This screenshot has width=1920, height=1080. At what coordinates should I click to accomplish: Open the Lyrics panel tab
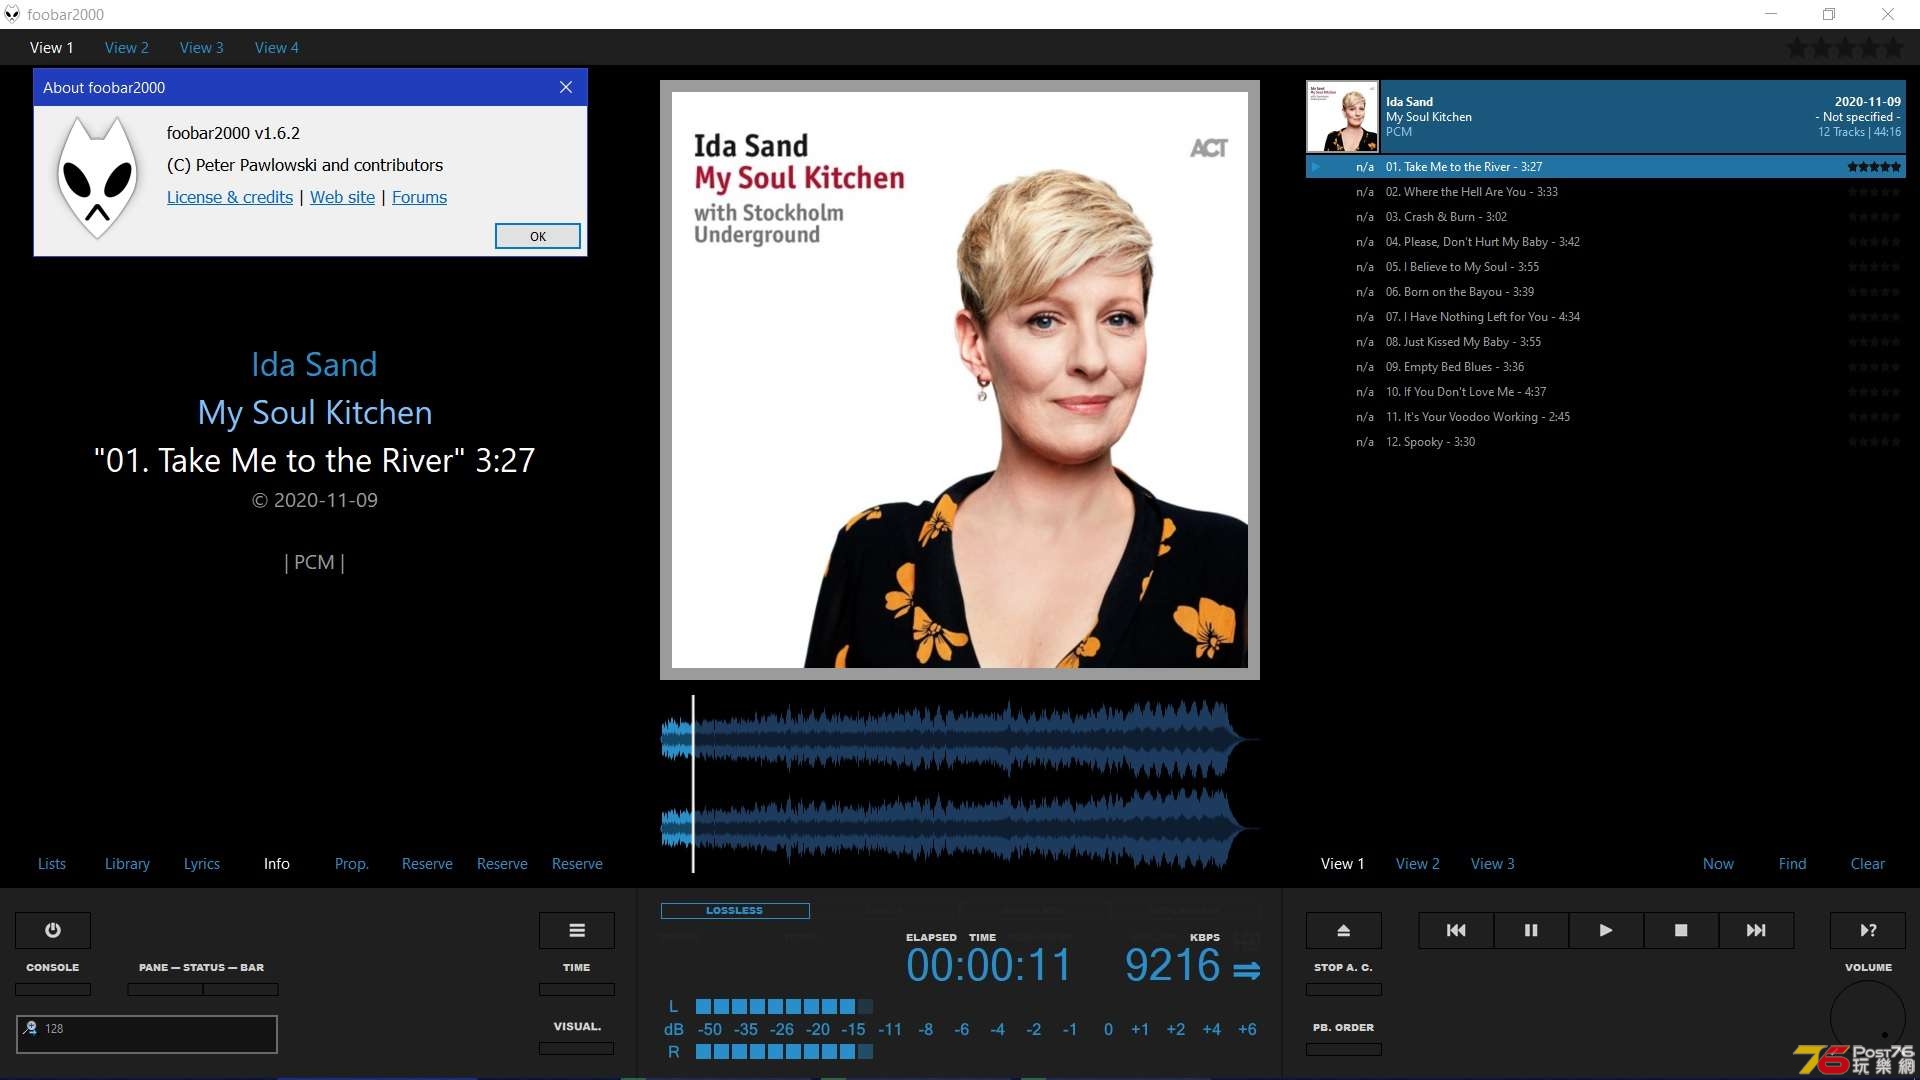click(202, 863)
